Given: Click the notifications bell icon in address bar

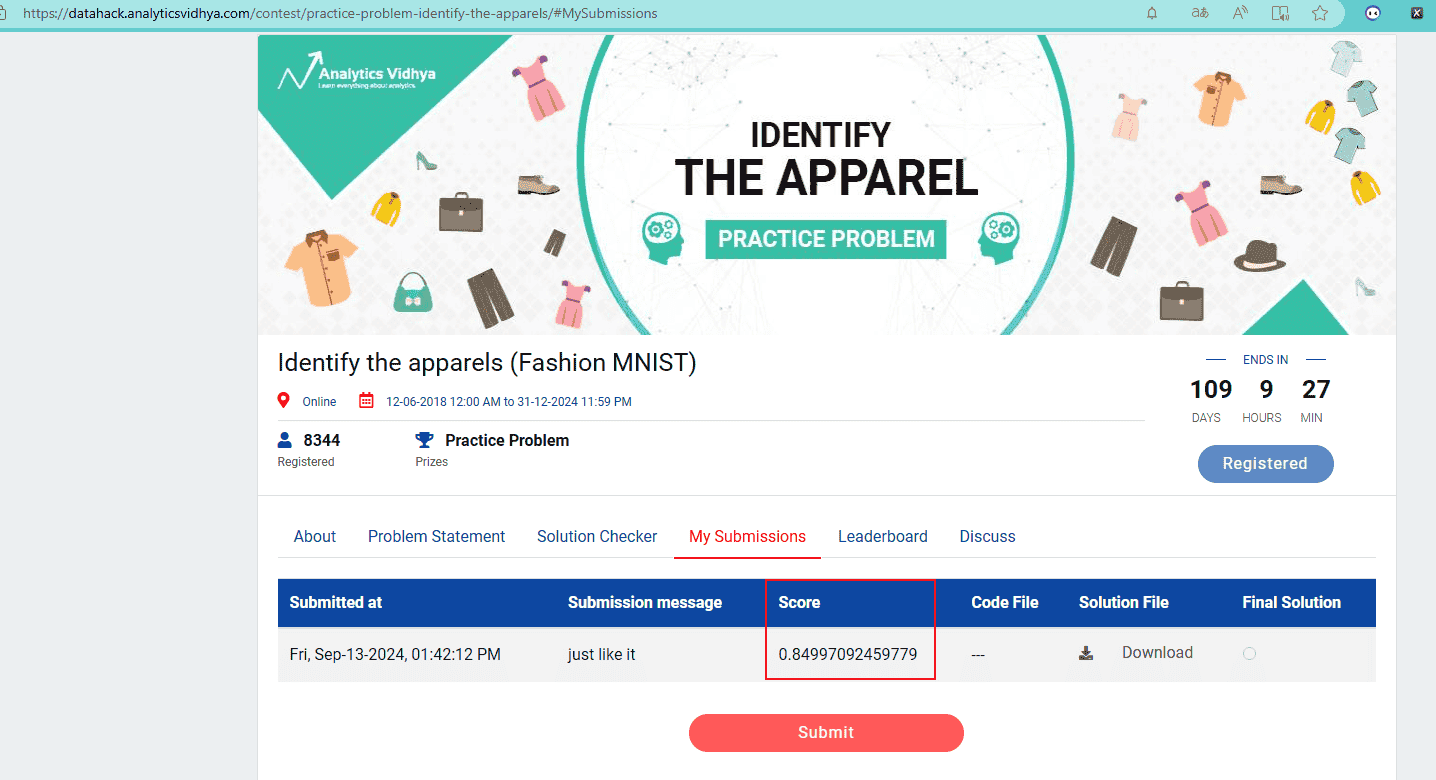Looking at the screenshot, I should pos(1152,13).
